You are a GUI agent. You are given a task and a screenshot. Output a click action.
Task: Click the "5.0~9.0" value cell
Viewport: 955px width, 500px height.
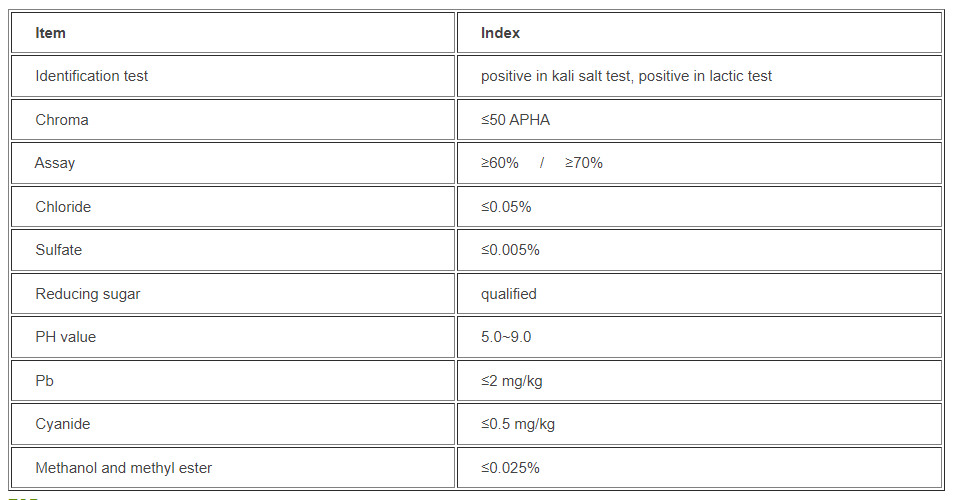506,337
